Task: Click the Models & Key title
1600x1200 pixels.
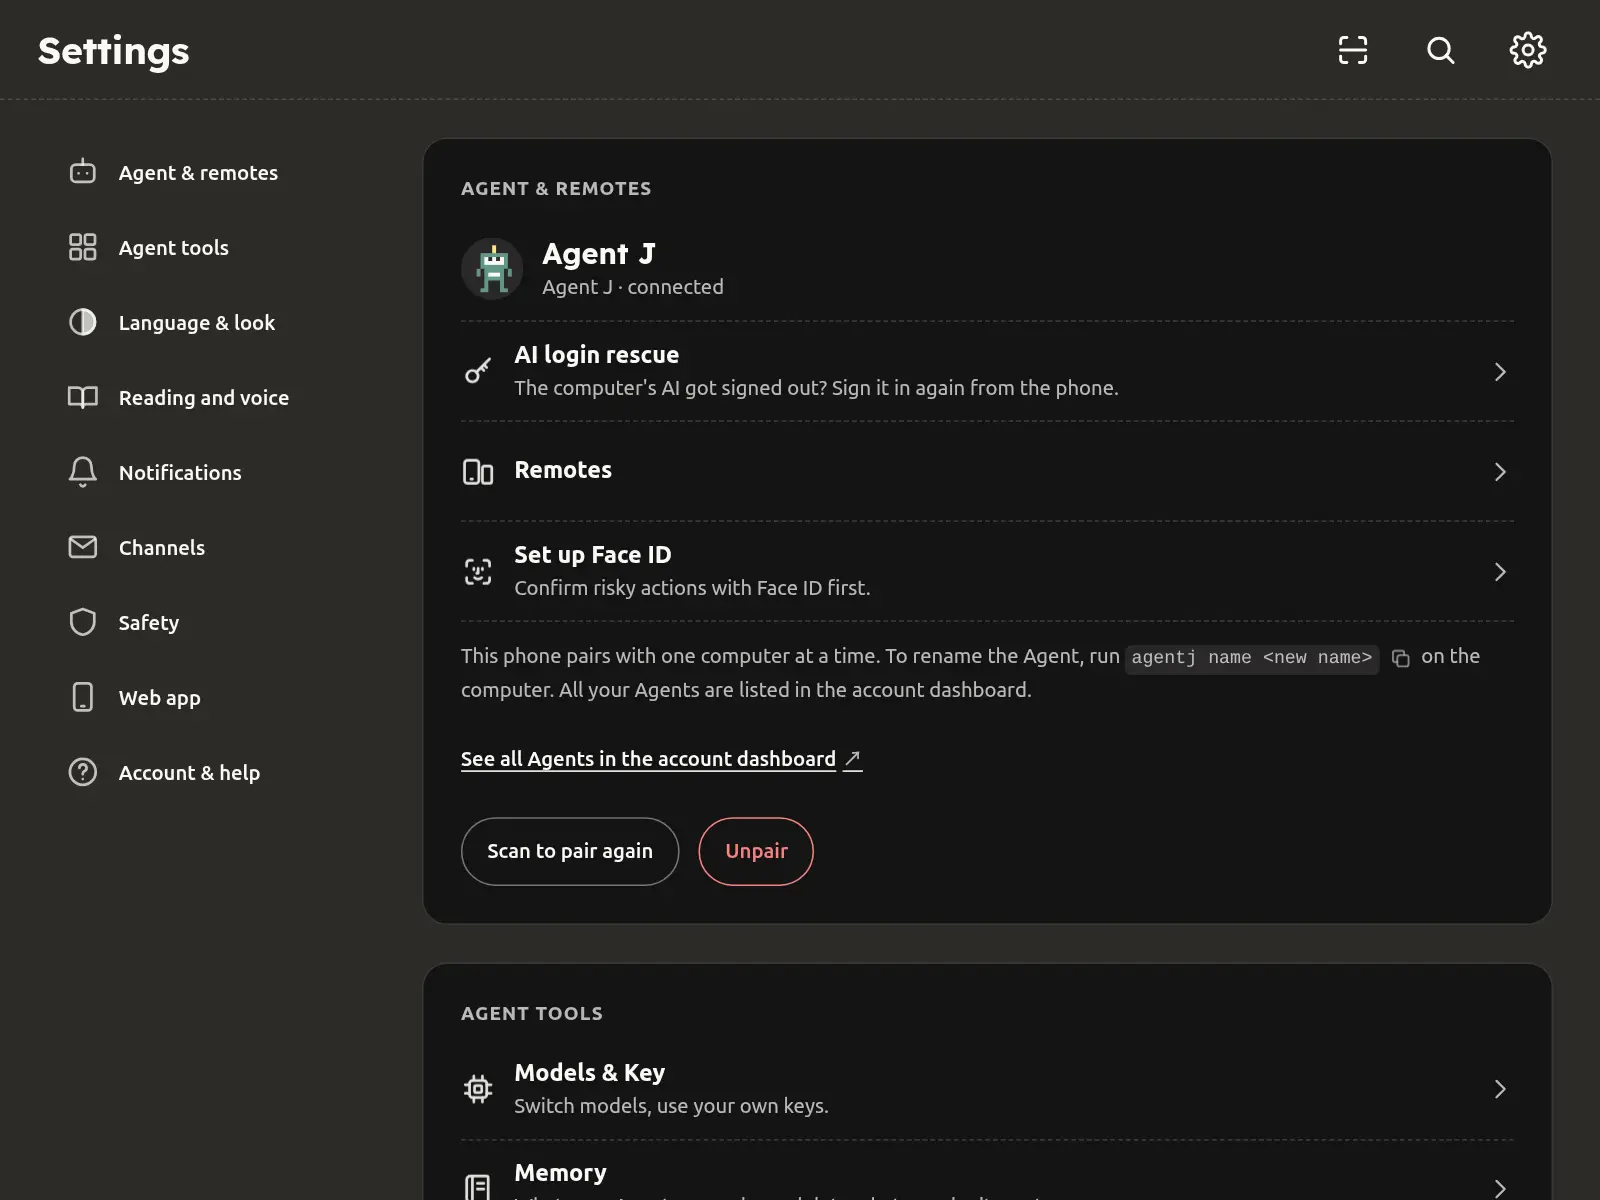Action: click(589, 1073)
